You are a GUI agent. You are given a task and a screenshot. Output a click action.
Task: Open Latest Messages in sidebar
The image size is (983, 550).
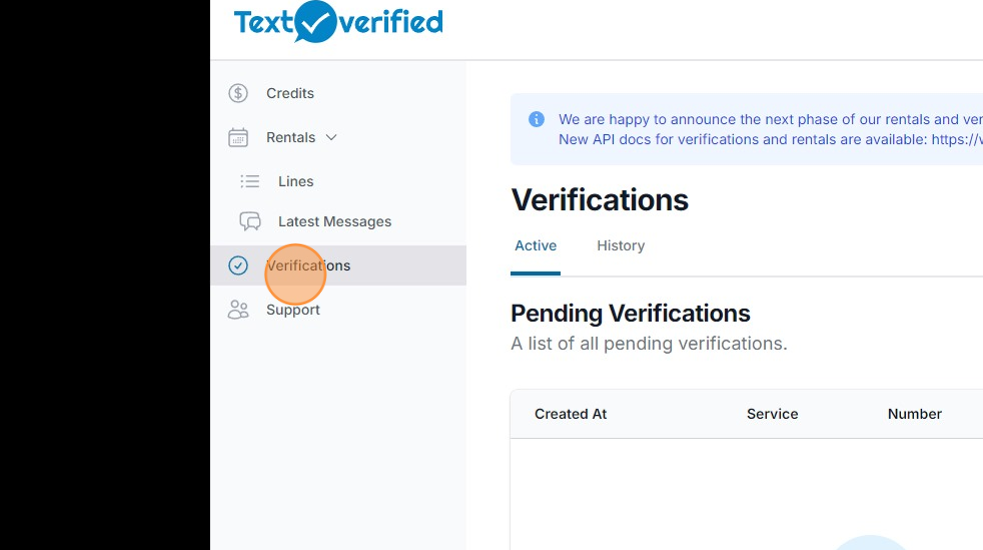click(x=335, y=221)
